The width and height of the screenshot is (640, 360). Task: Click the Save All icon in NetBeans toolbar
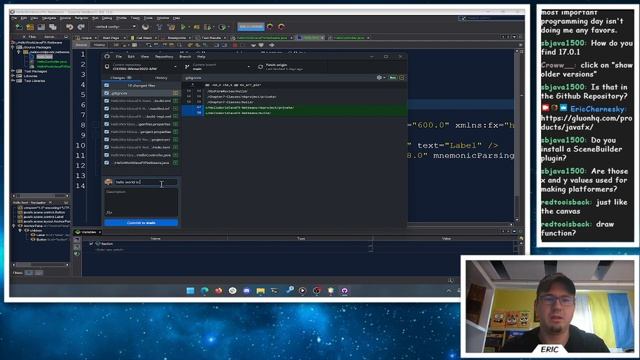pos(53,27)
